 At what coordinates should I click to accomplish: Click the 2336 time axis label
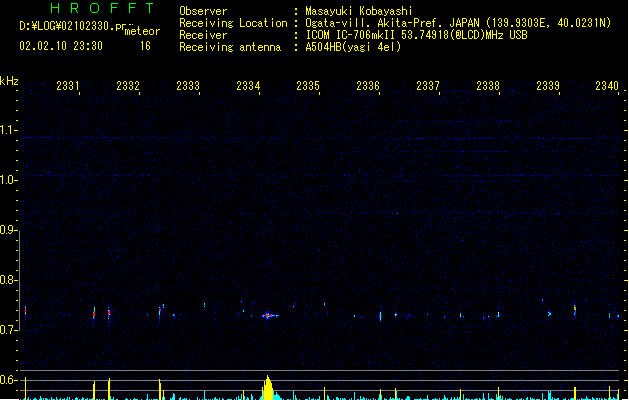tap(368, 86)
